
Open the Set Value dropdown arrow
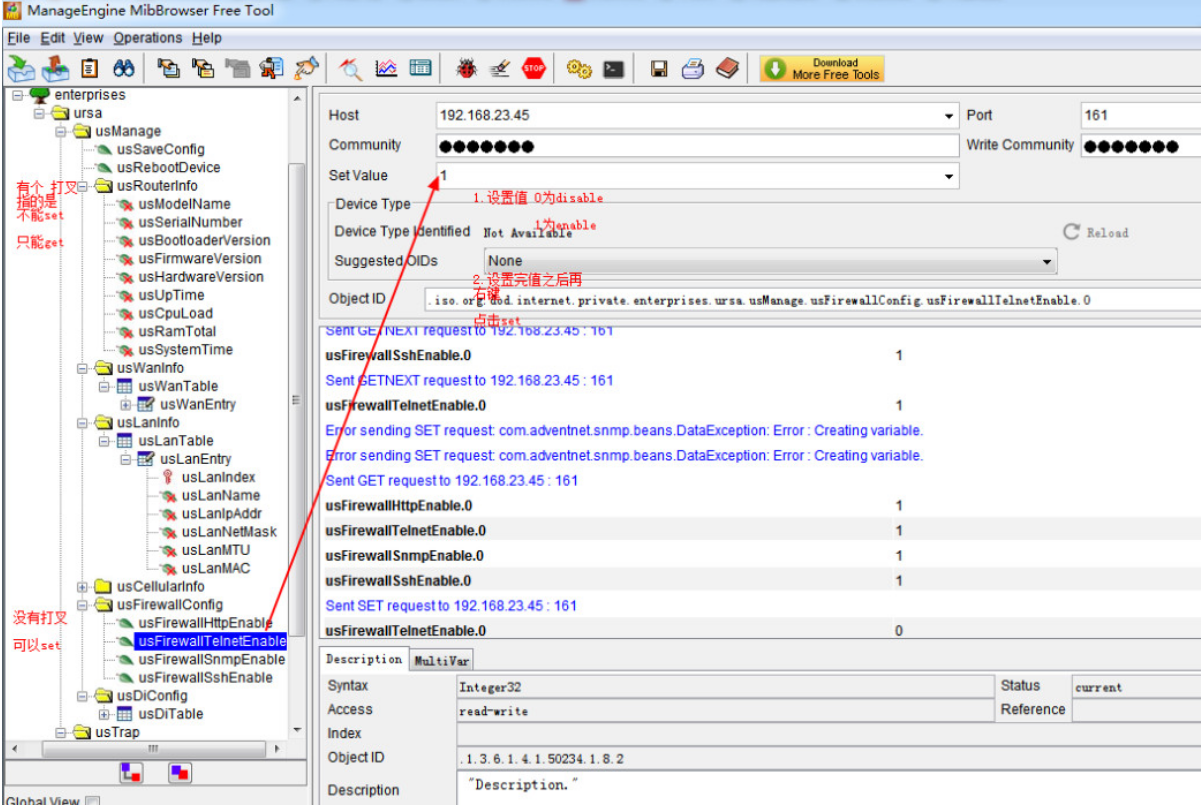tap(948, 176)
